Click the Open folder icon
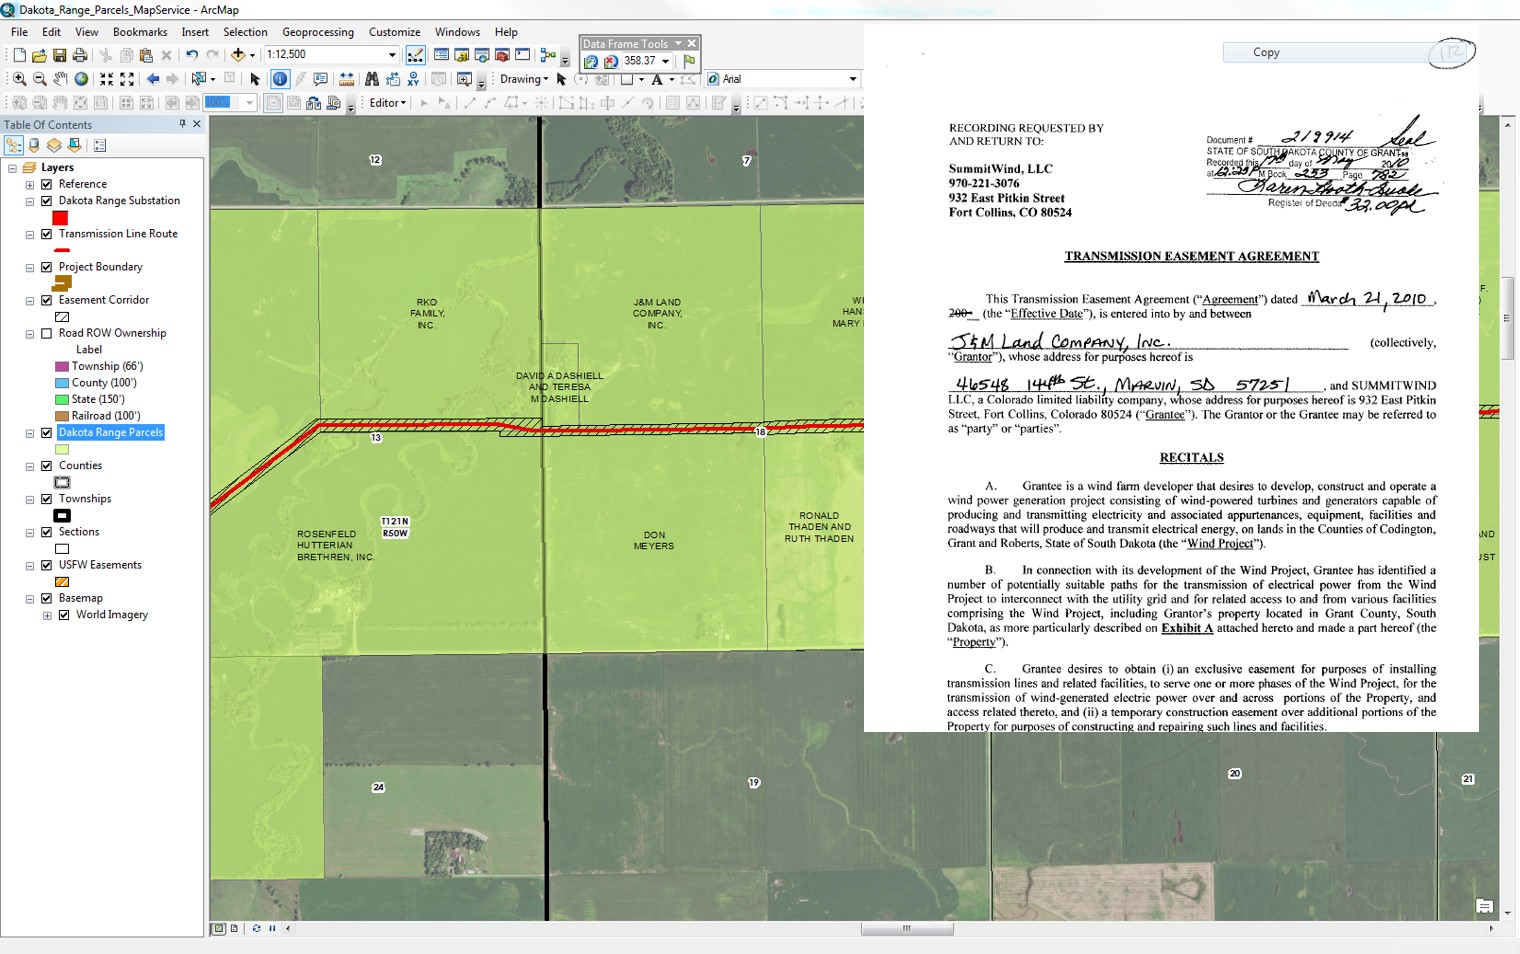 tap(39, 55)
